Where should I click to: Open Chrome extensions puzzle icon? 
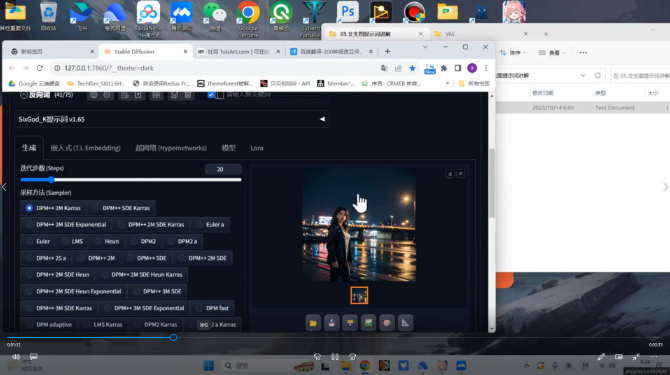point(444,68)
